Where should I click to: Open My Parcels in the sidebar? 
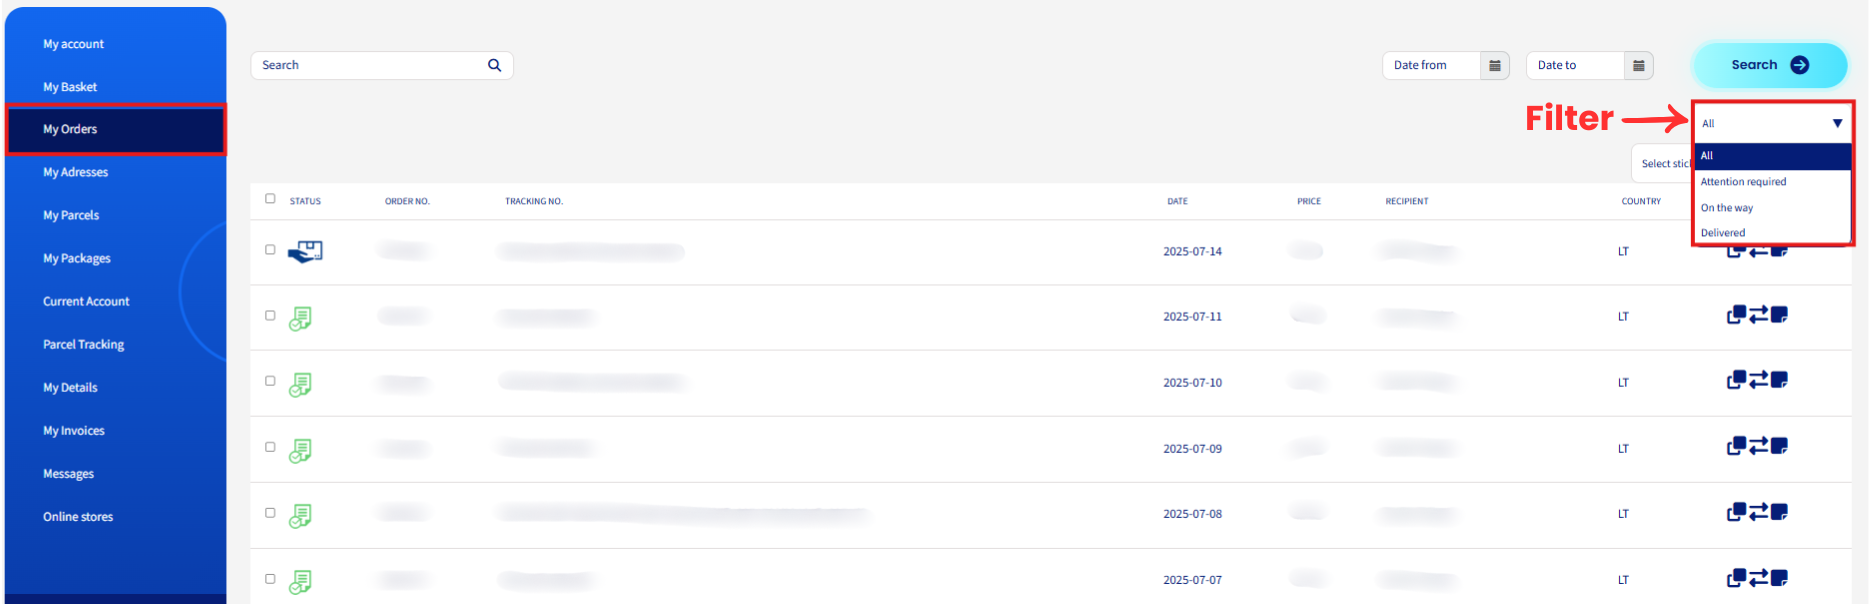(x=71, y=215)
